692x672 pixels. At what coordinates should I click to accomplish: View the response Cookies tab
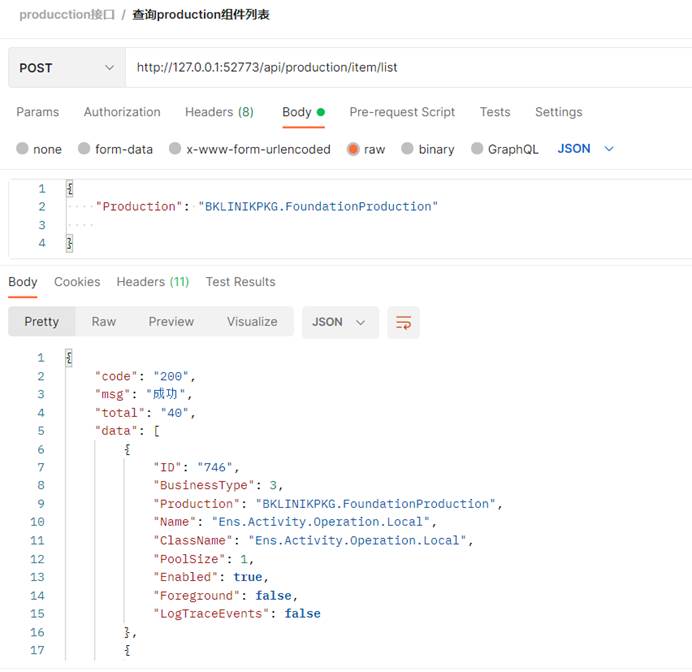tap(77, 282)
